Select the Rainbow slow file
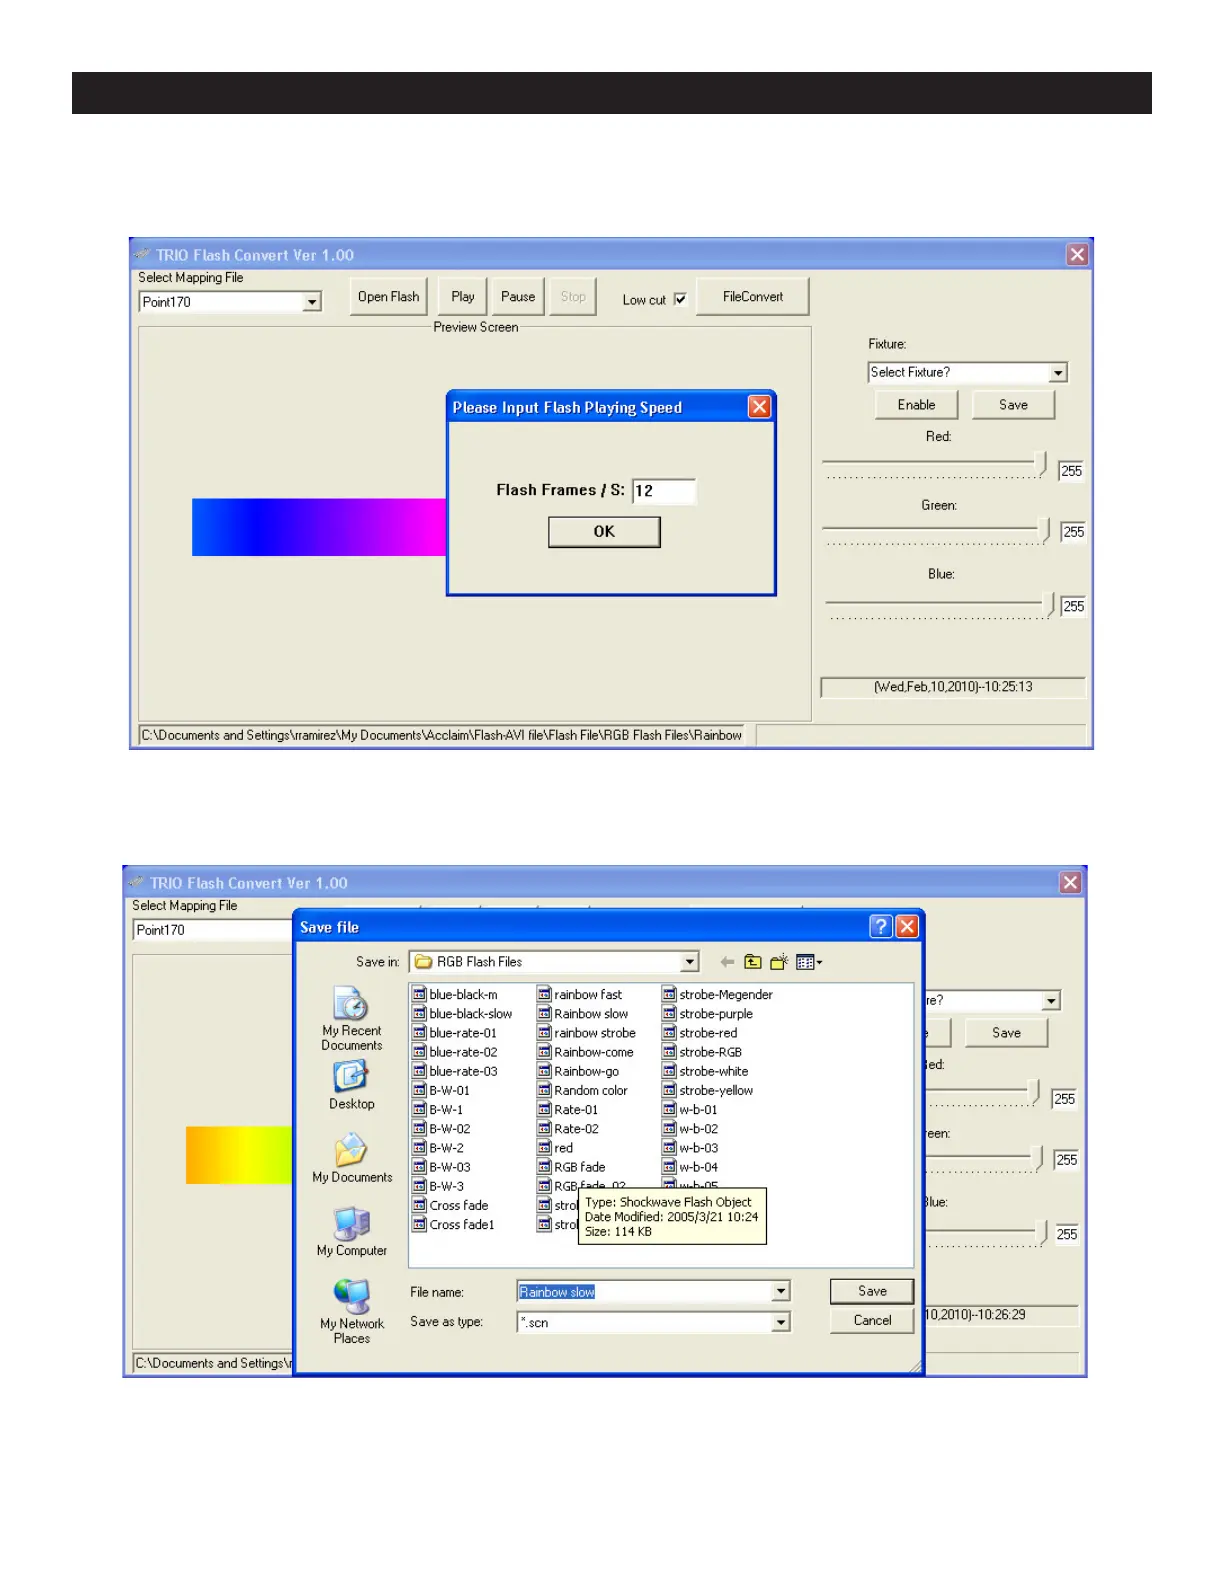1224x1584 pixels. [x=590, y=1014]
